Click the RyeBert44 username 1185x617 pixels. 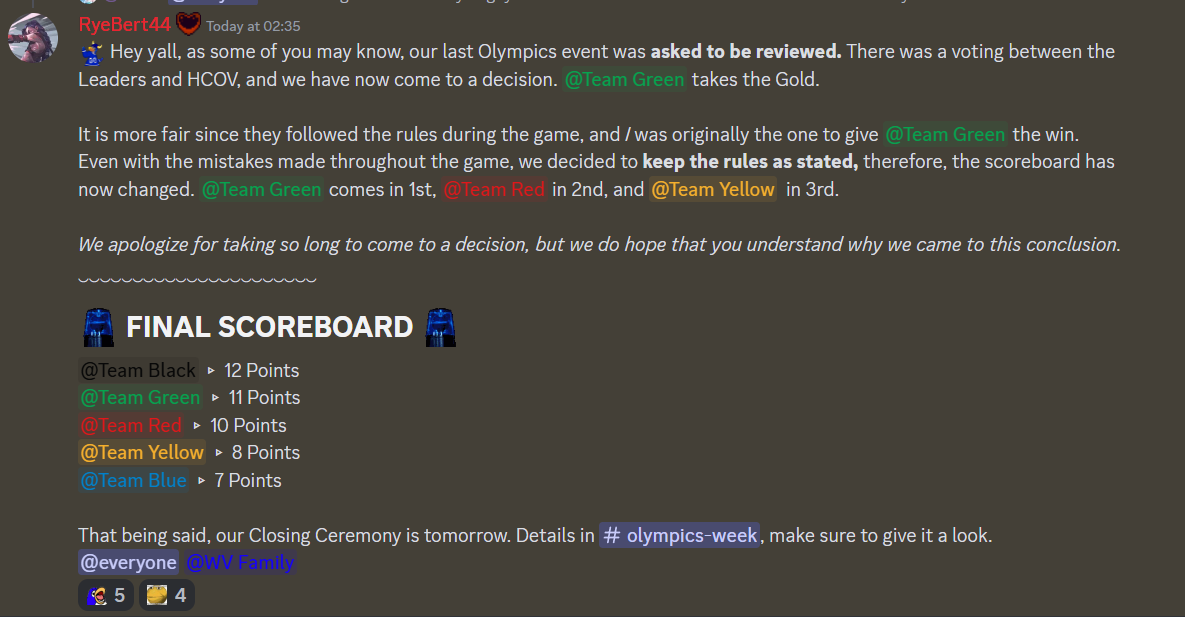tap(124, 25)
